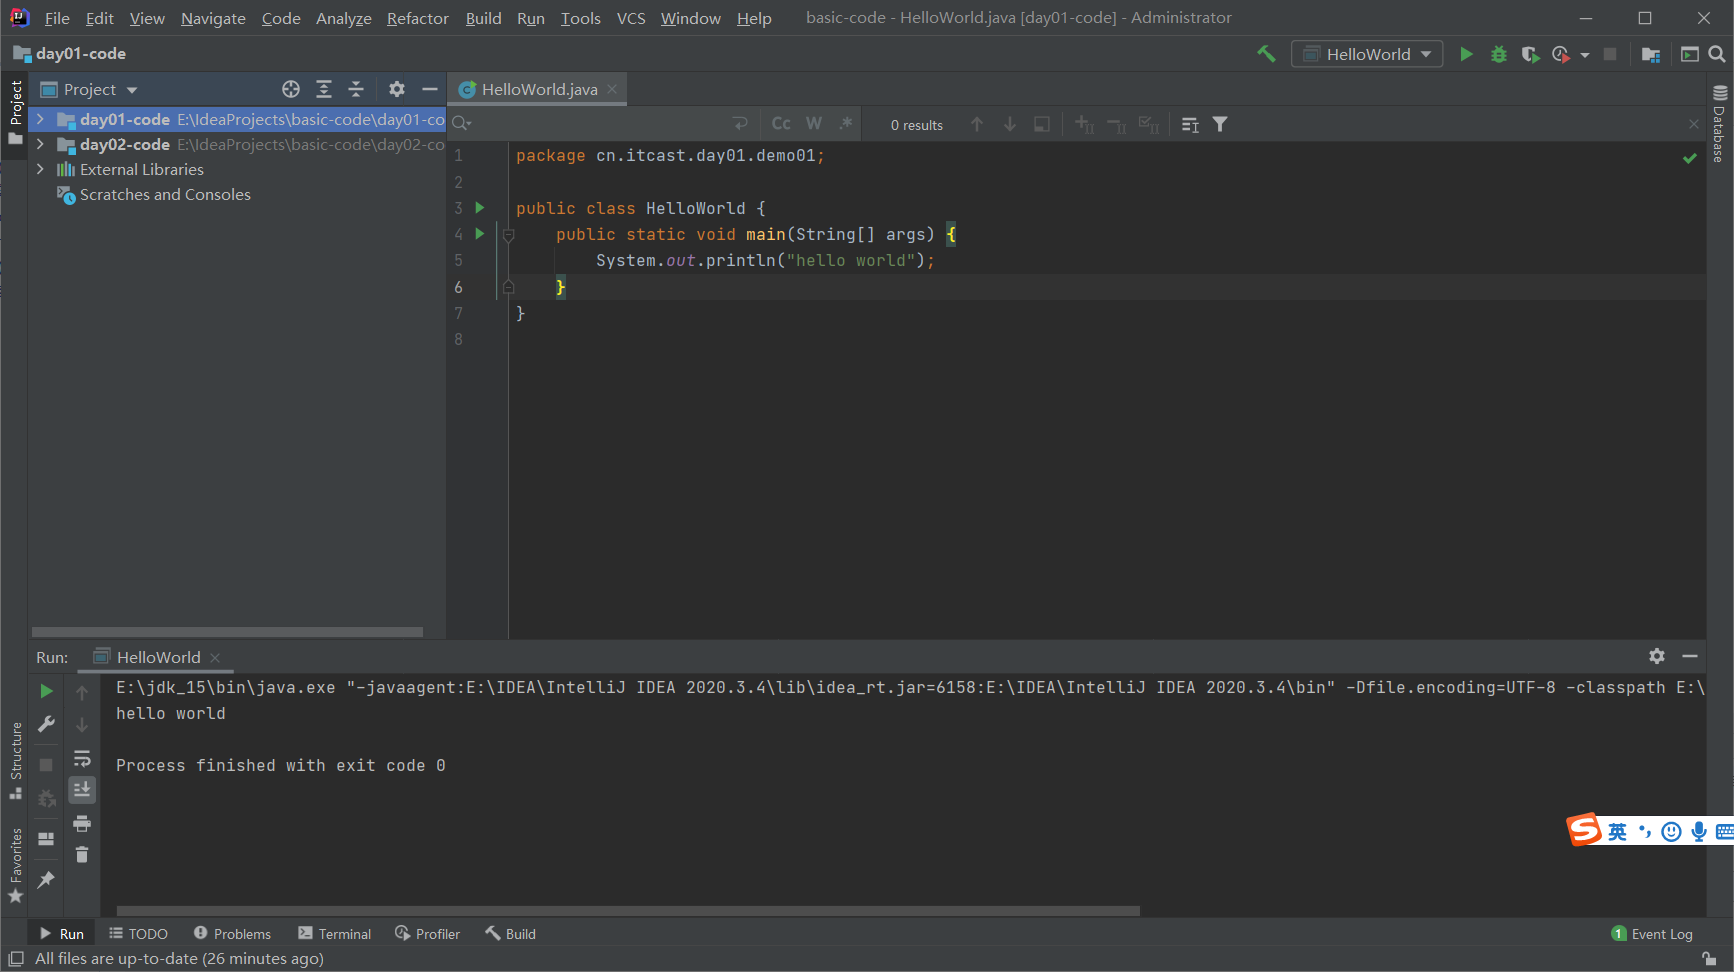Open the Favorites side panel
Viewport: 1734px width, 972px height.
tap(15, 864)
